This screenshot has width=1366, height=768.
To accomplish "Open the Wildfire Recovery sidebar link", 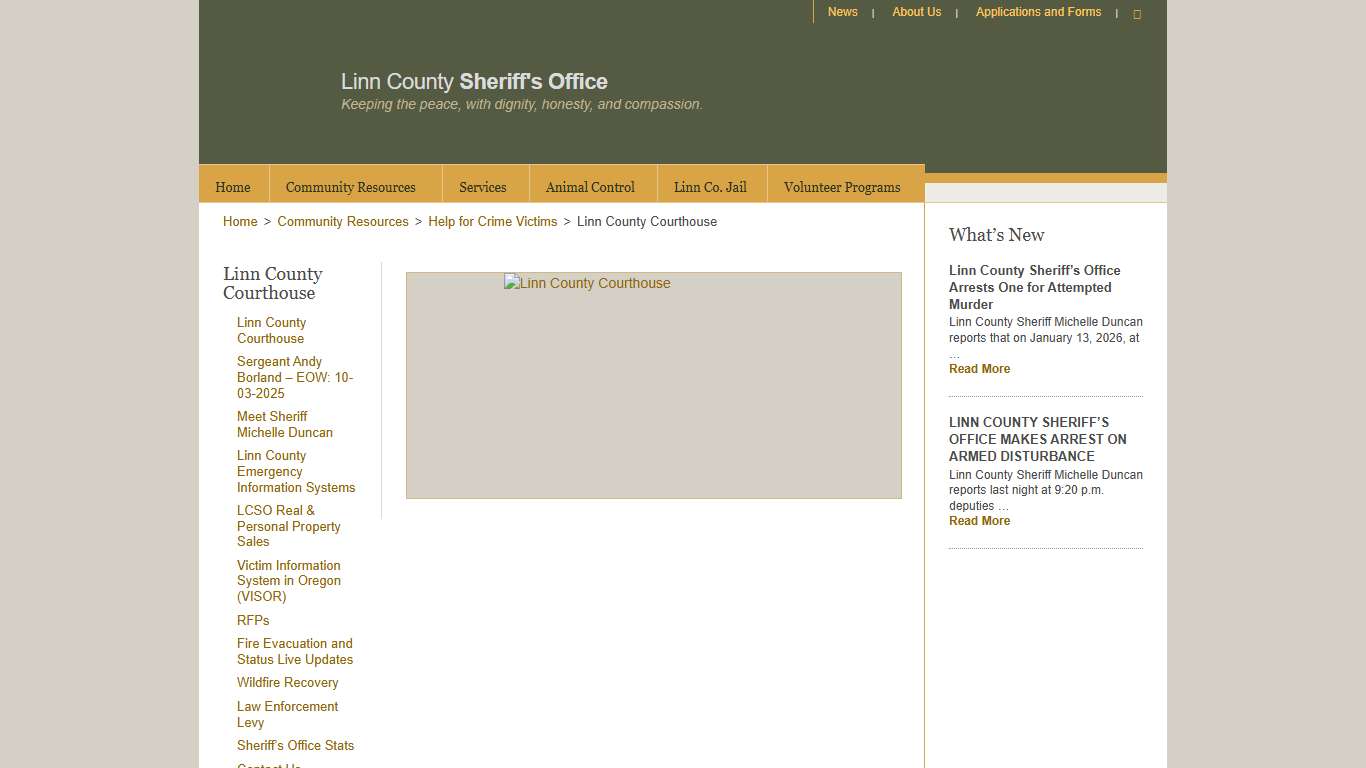I will tap(287, 682).
